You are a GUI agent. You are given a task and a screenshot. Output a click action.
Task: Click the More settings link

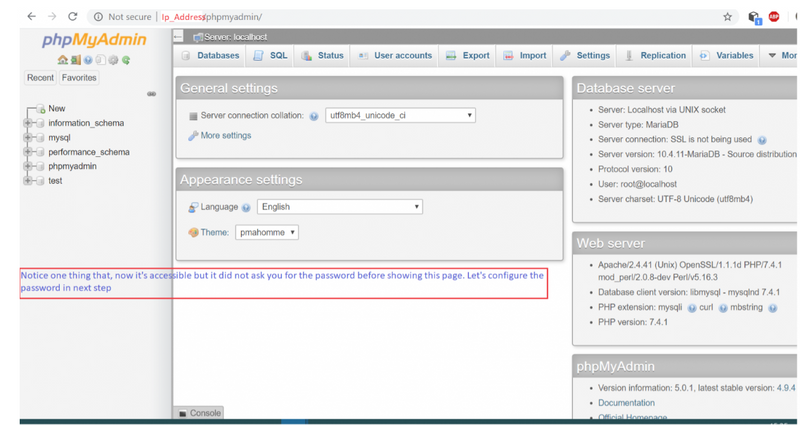[x=225, y=135]
